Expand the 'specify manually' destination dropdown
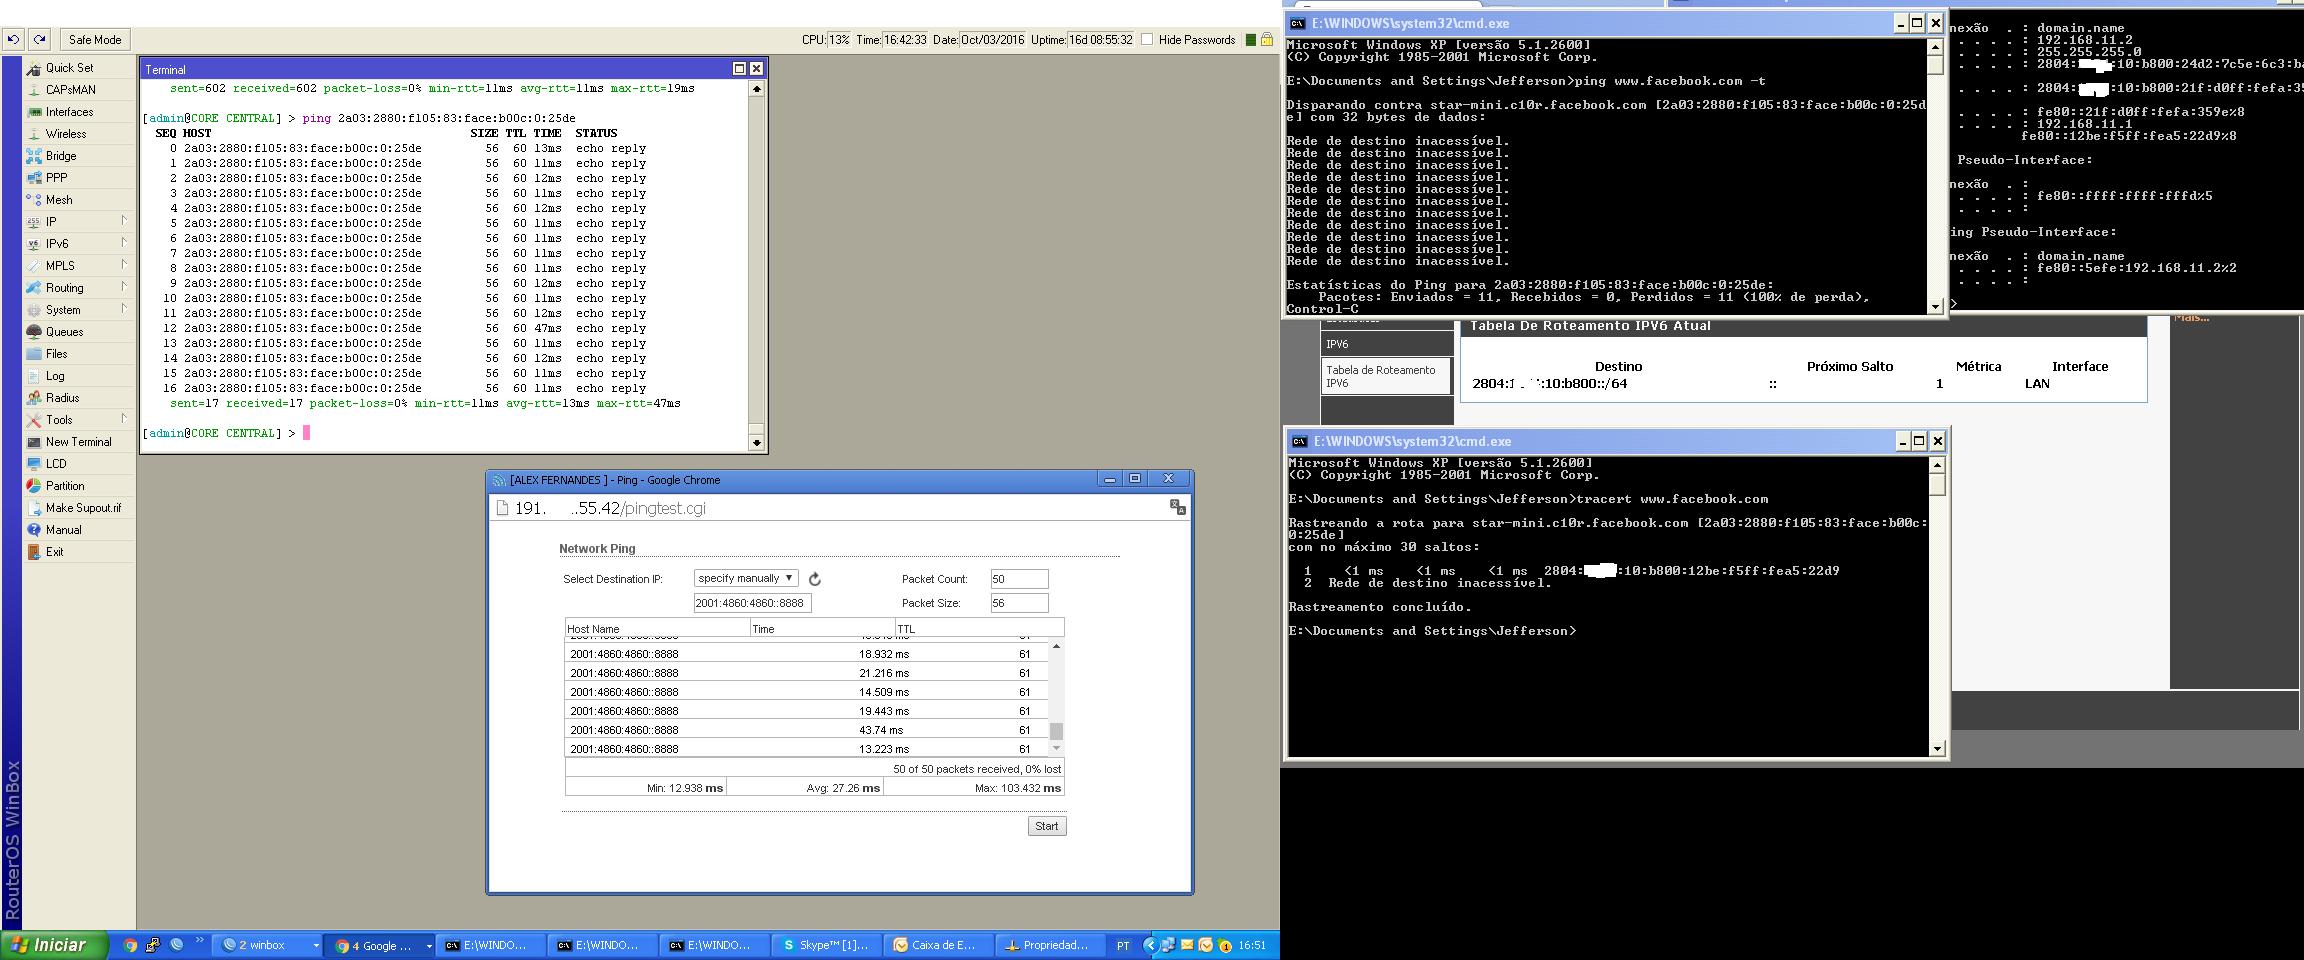2304x960 pixels. pyautogui.click(x=746, y=578)
